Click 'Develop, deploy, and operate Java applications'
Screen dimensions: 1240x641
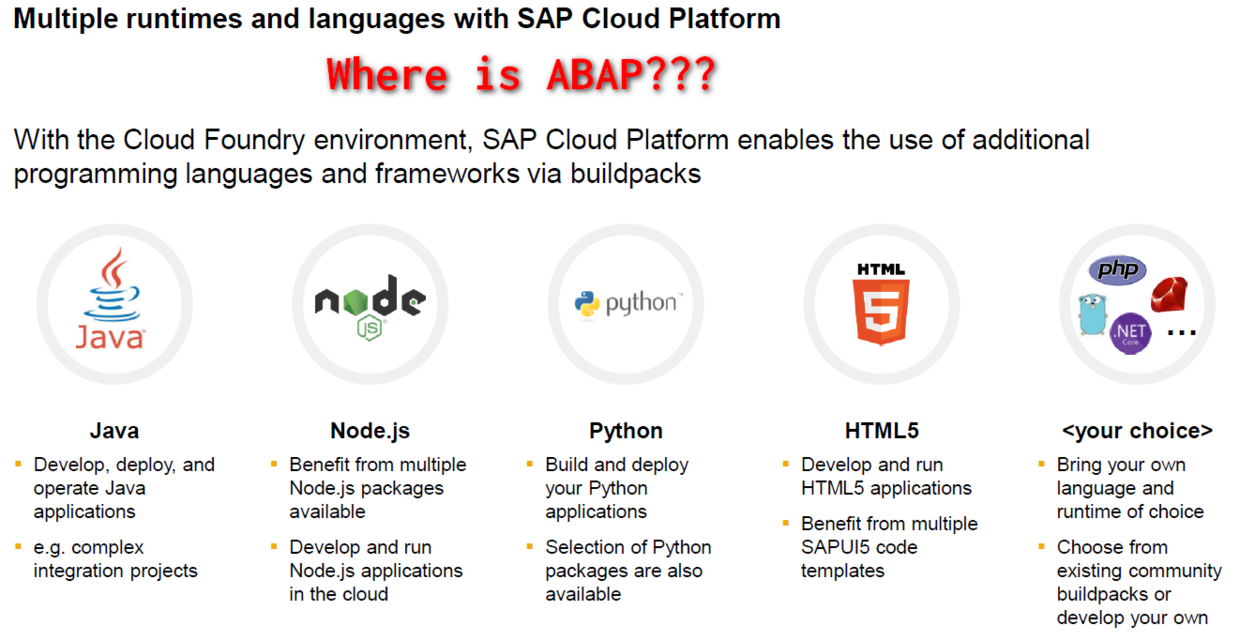click(x=123, y=488)
